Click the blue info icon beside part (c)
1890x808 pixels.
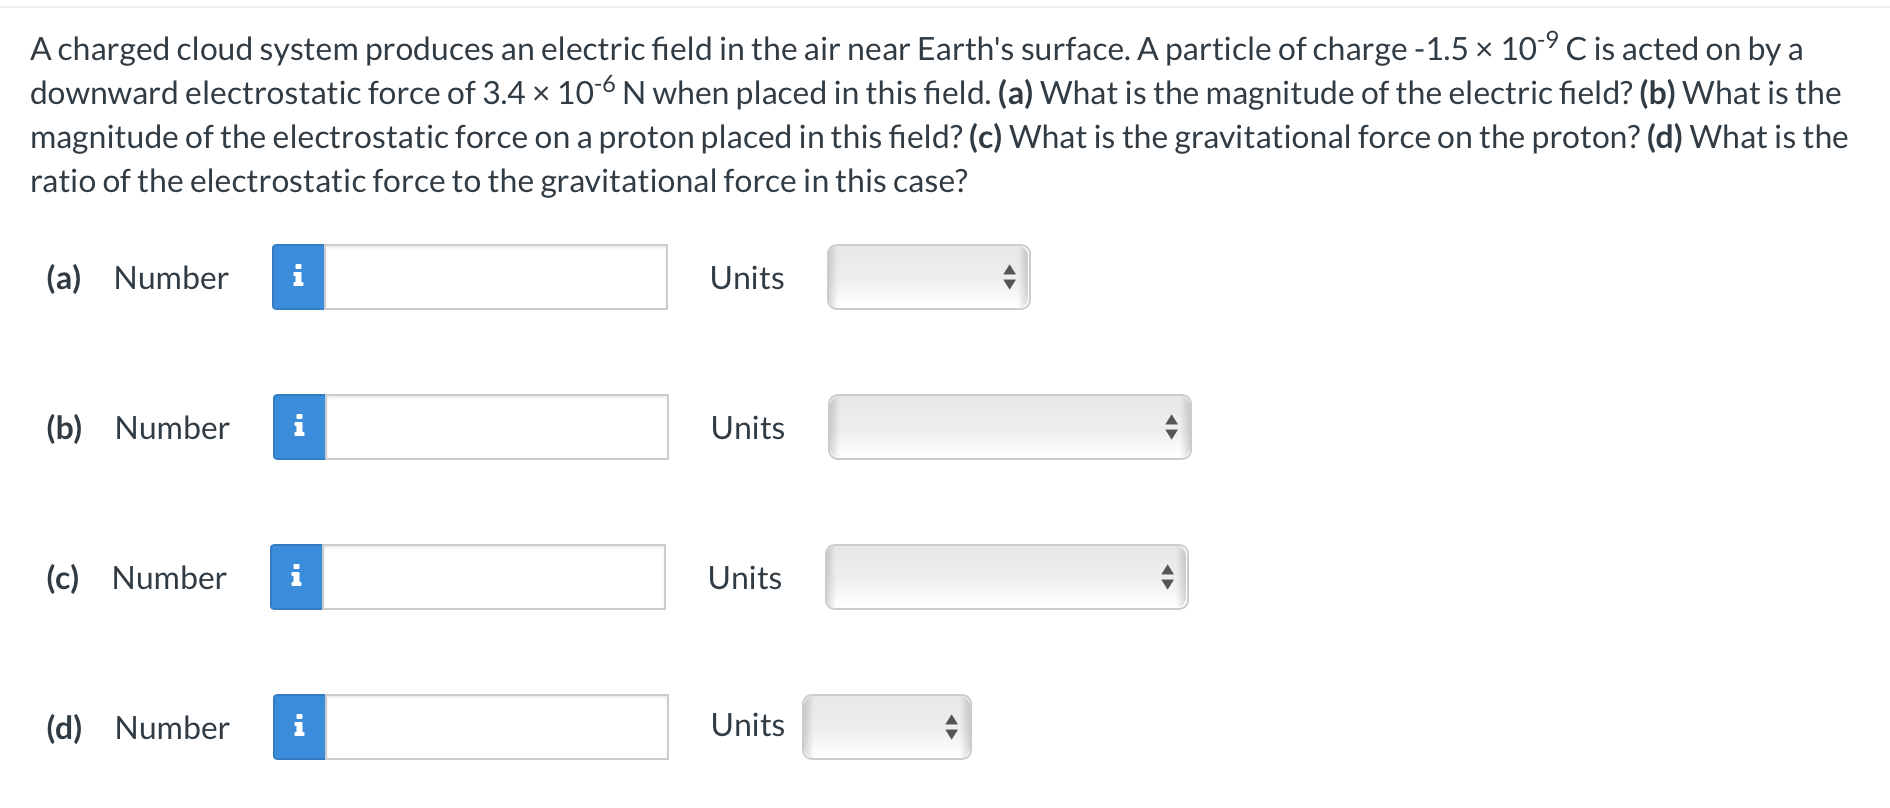(297, 576)
